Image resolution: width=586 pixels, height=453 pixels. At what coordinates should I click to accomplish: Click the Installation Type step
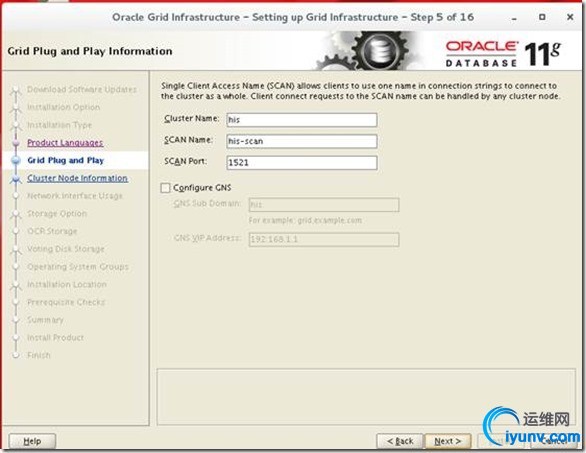pyautogui.click(x=59, y=125)
